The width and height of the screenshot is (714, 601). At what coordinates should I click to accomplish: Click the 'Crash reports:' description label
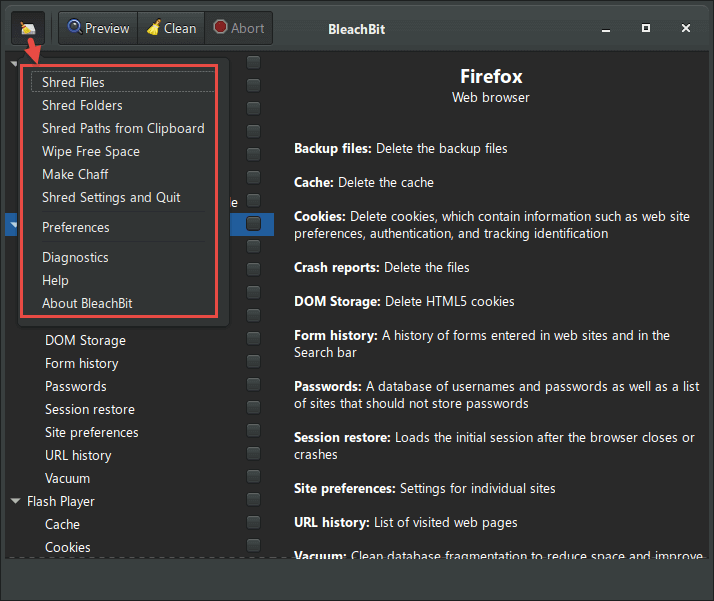(x=337, y=267)
